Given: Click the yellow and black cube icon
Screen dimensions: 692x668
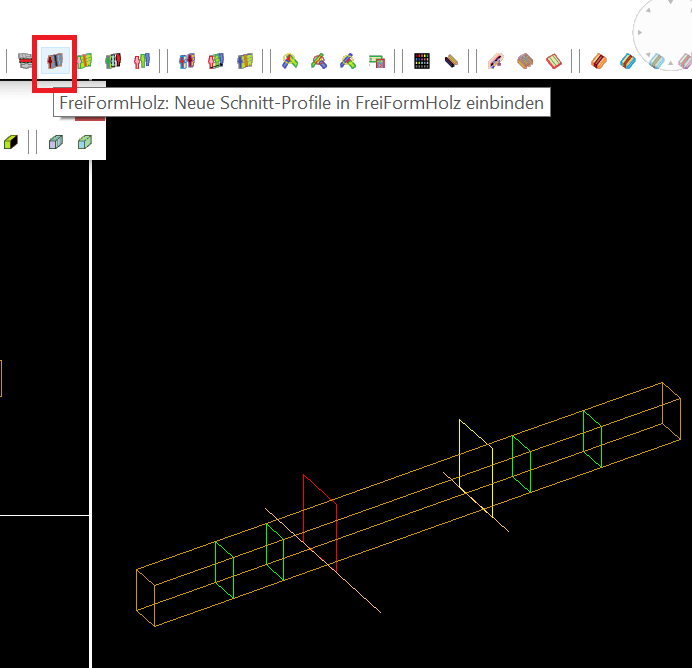Looking at the screenshot, I should [11, 142].
